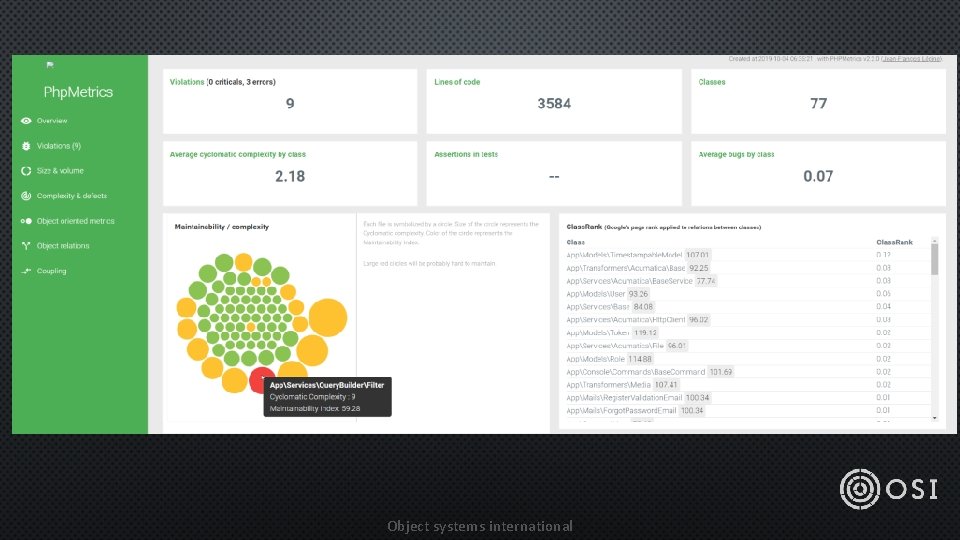This screenshot has width=960, height=540.
Task: Select App\Transformers\Acumatica\Base row
Action: pos(748,268)
